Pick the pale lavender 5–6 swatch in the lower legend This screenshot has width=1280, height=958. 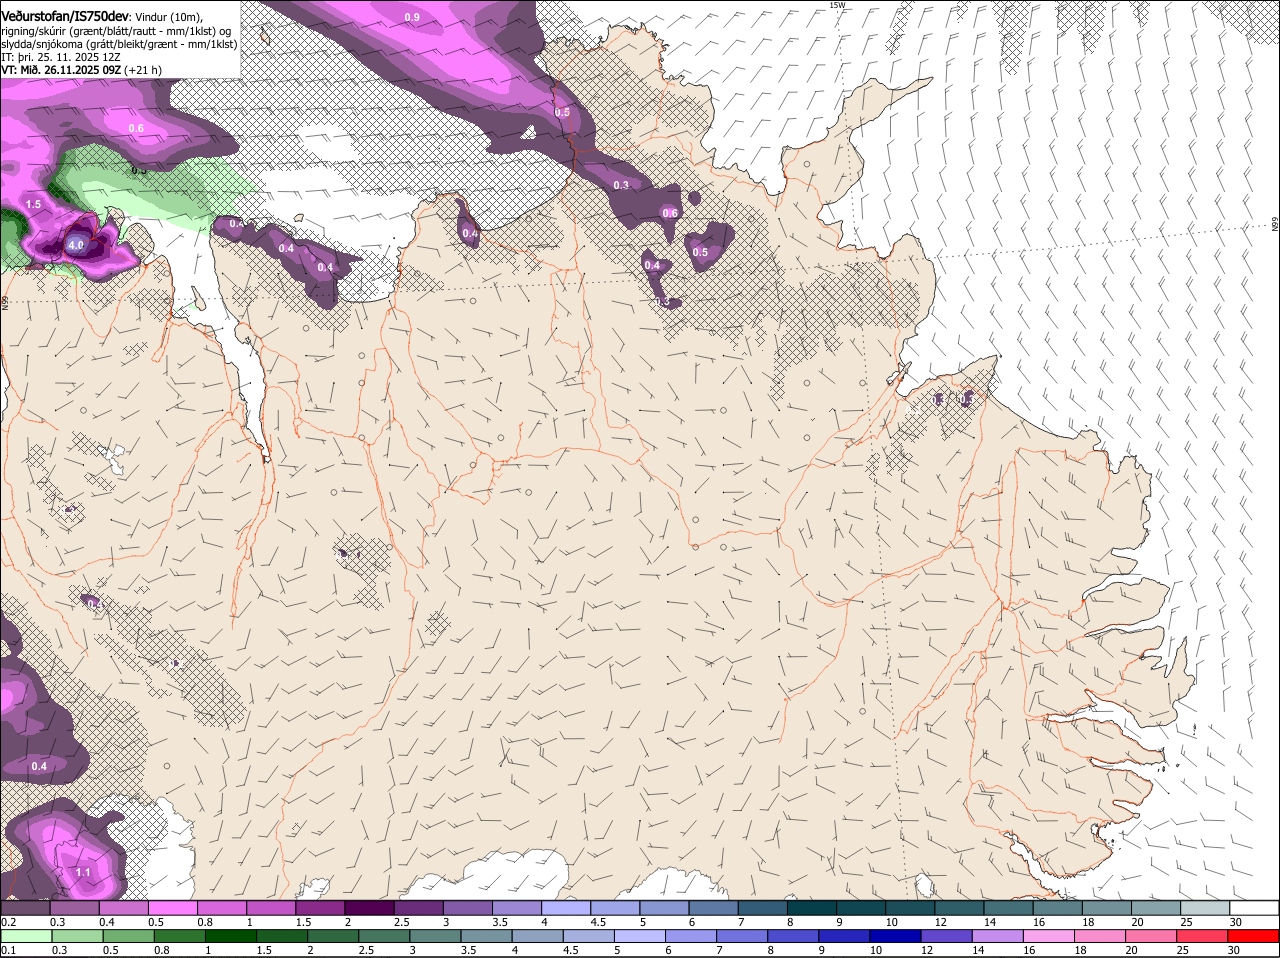coord(639,936)
